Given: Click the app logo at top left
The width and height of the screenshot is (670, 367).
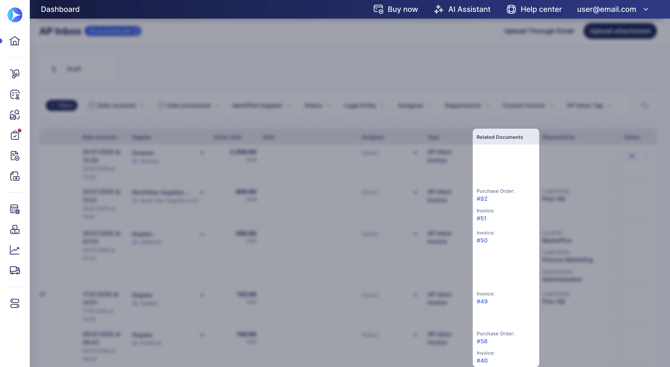Looking at the screenshot, I should tap(15, 15).
